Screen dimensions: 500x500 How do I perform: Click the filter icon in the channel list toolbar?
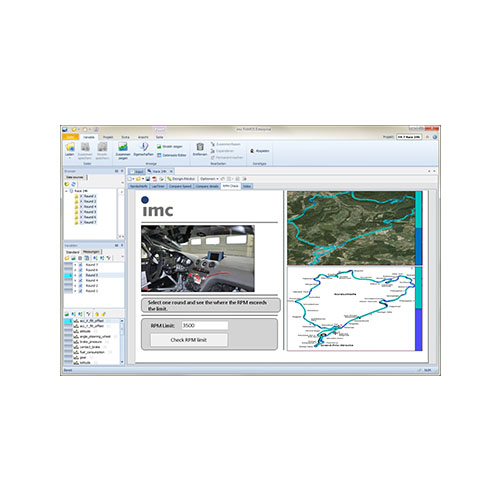[88, 314]
